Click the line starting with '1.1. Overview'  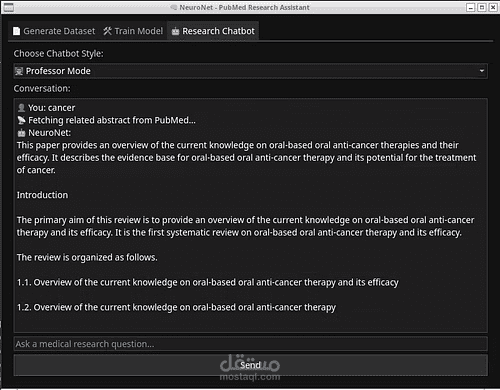click(x=208, y=282)
